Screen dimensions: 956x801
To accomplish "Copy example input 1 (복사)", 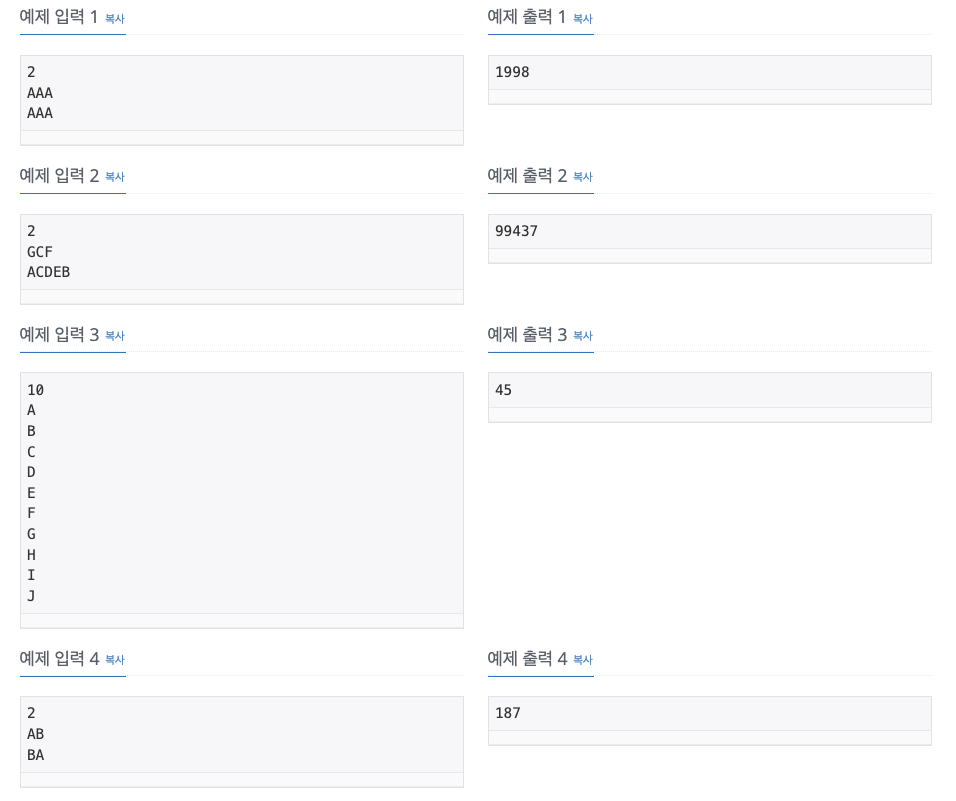I will tap(115, 19).
